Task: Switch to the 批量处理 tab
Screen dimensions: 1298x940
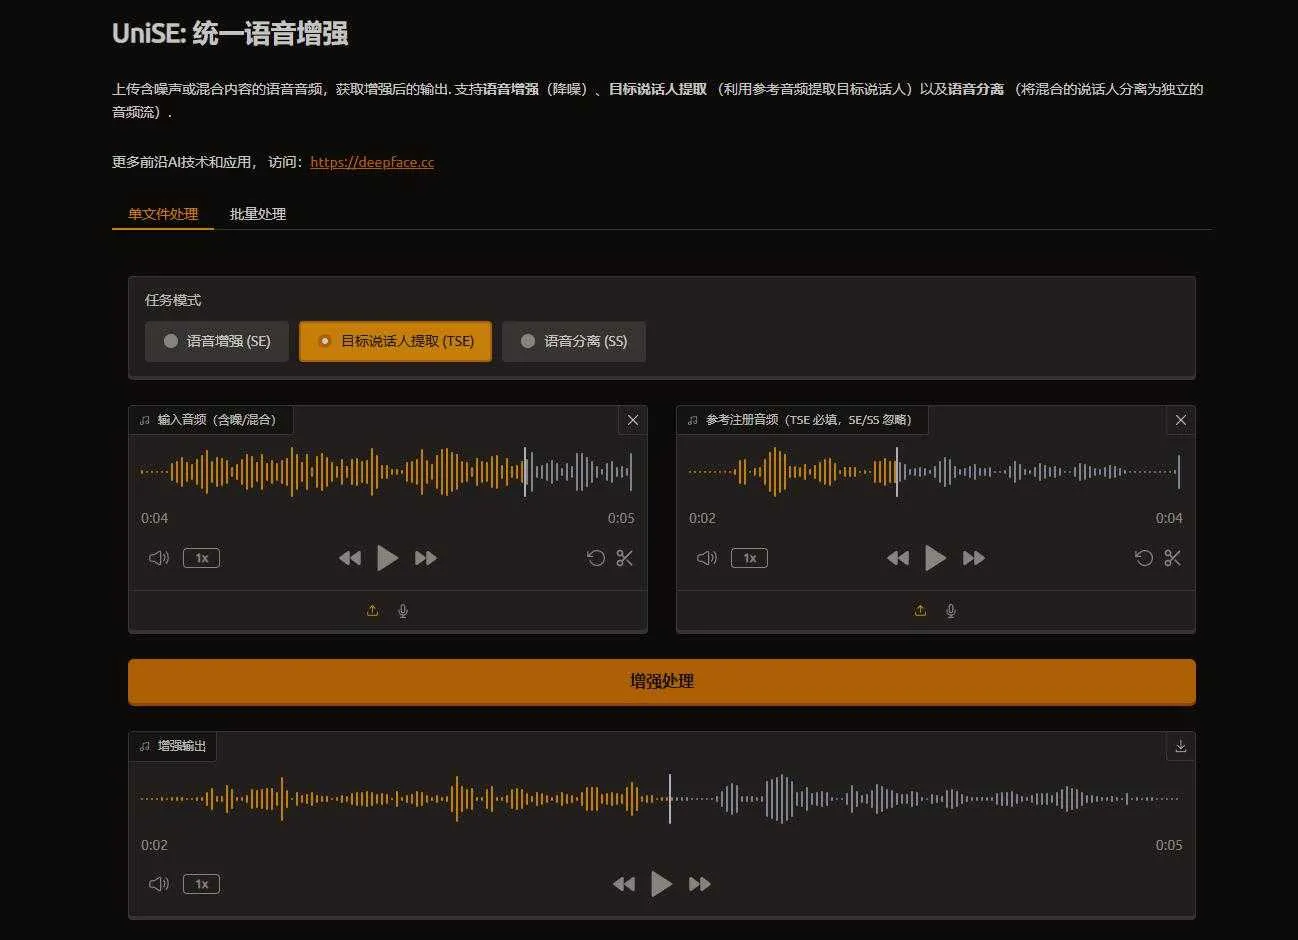Action: tap(258, 214)
